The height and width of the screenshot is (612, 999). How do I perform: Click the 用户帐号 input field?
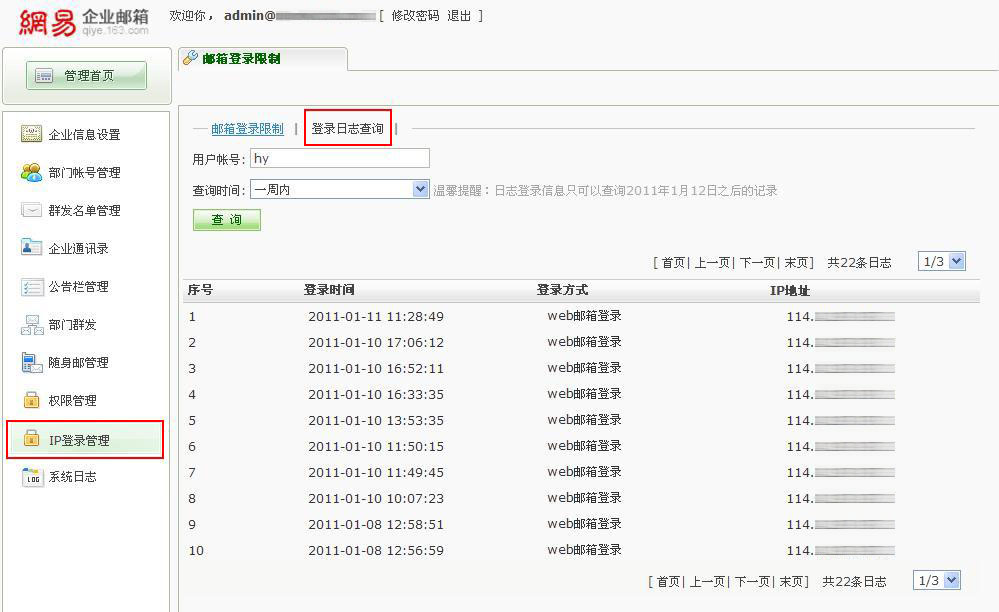tap(339, 158)
